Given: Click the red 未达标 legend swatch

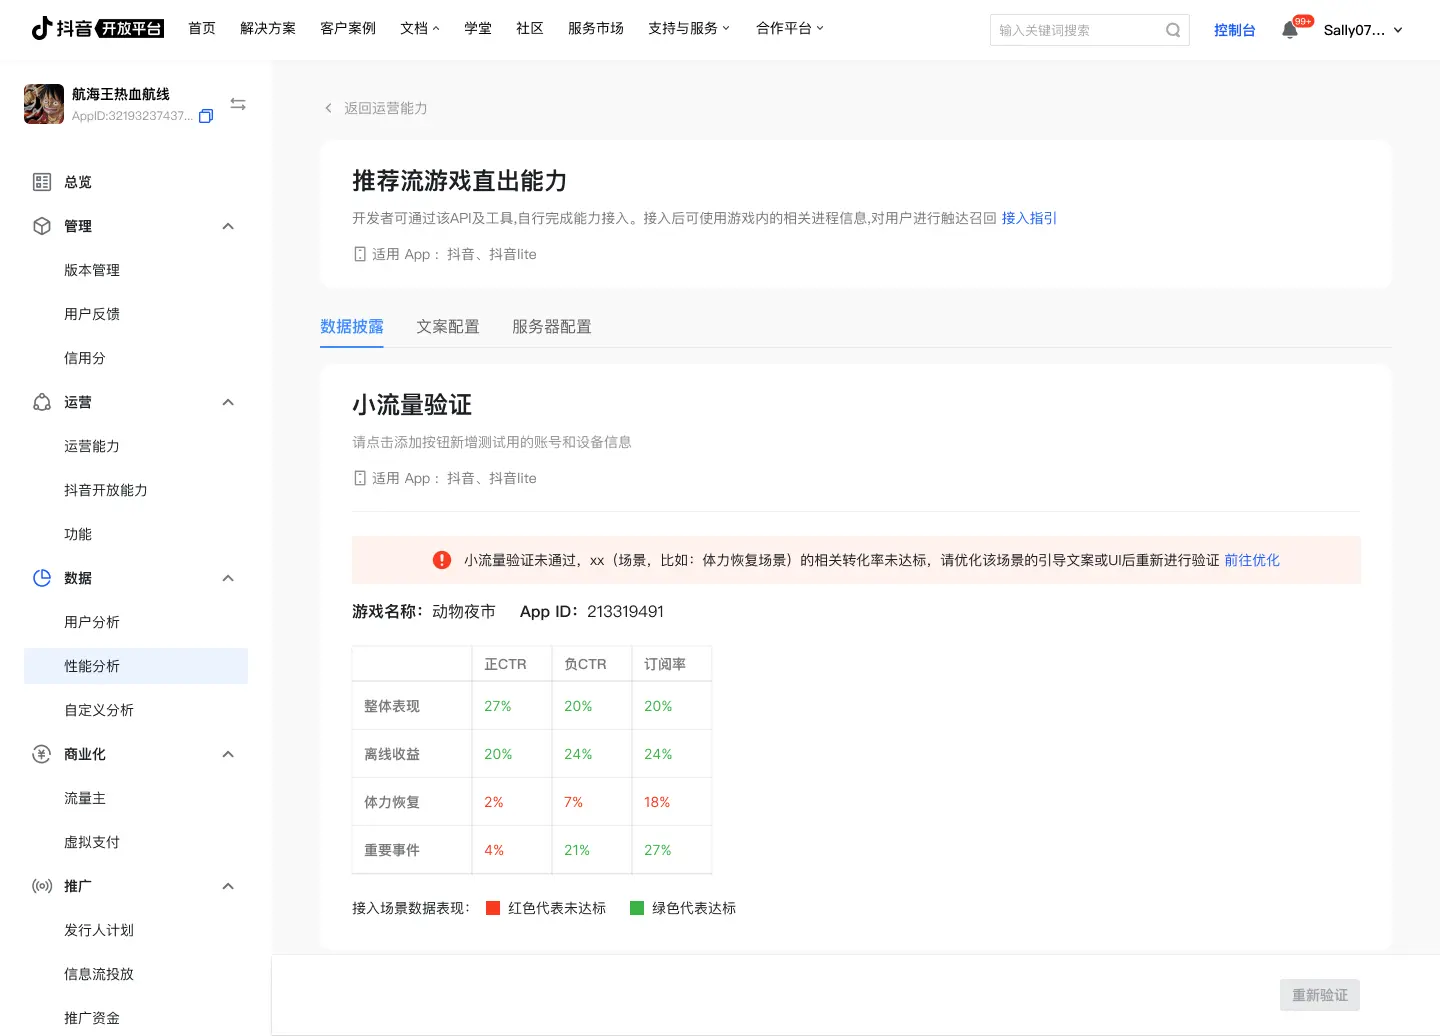Looking at the screenshot, I should point(493,908).
